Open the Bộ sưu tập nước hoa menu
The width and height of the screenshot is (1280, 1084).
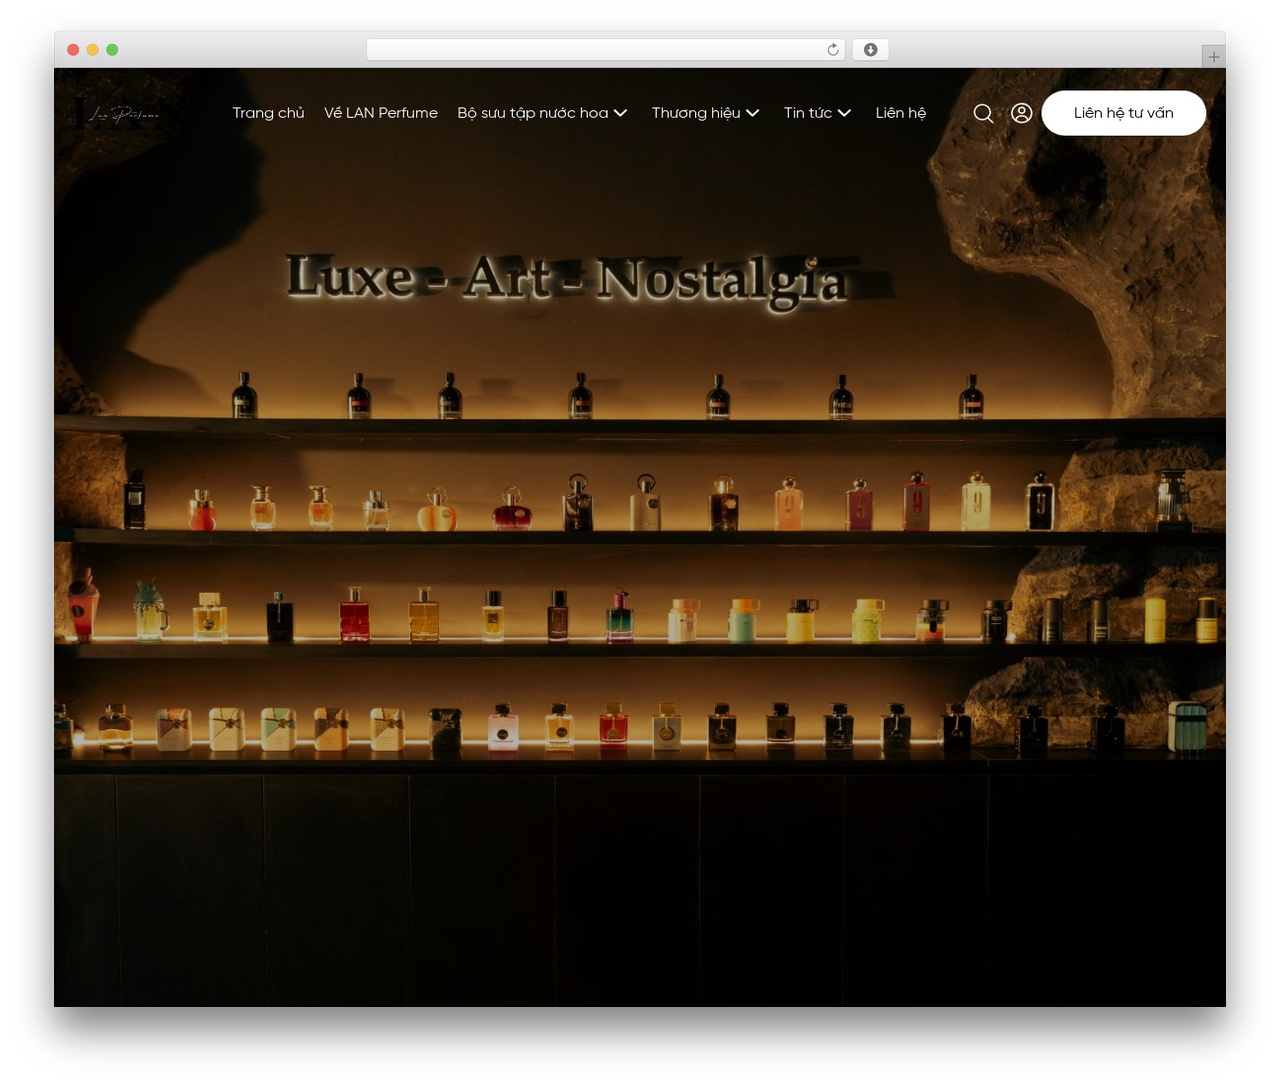coord(533,113)
